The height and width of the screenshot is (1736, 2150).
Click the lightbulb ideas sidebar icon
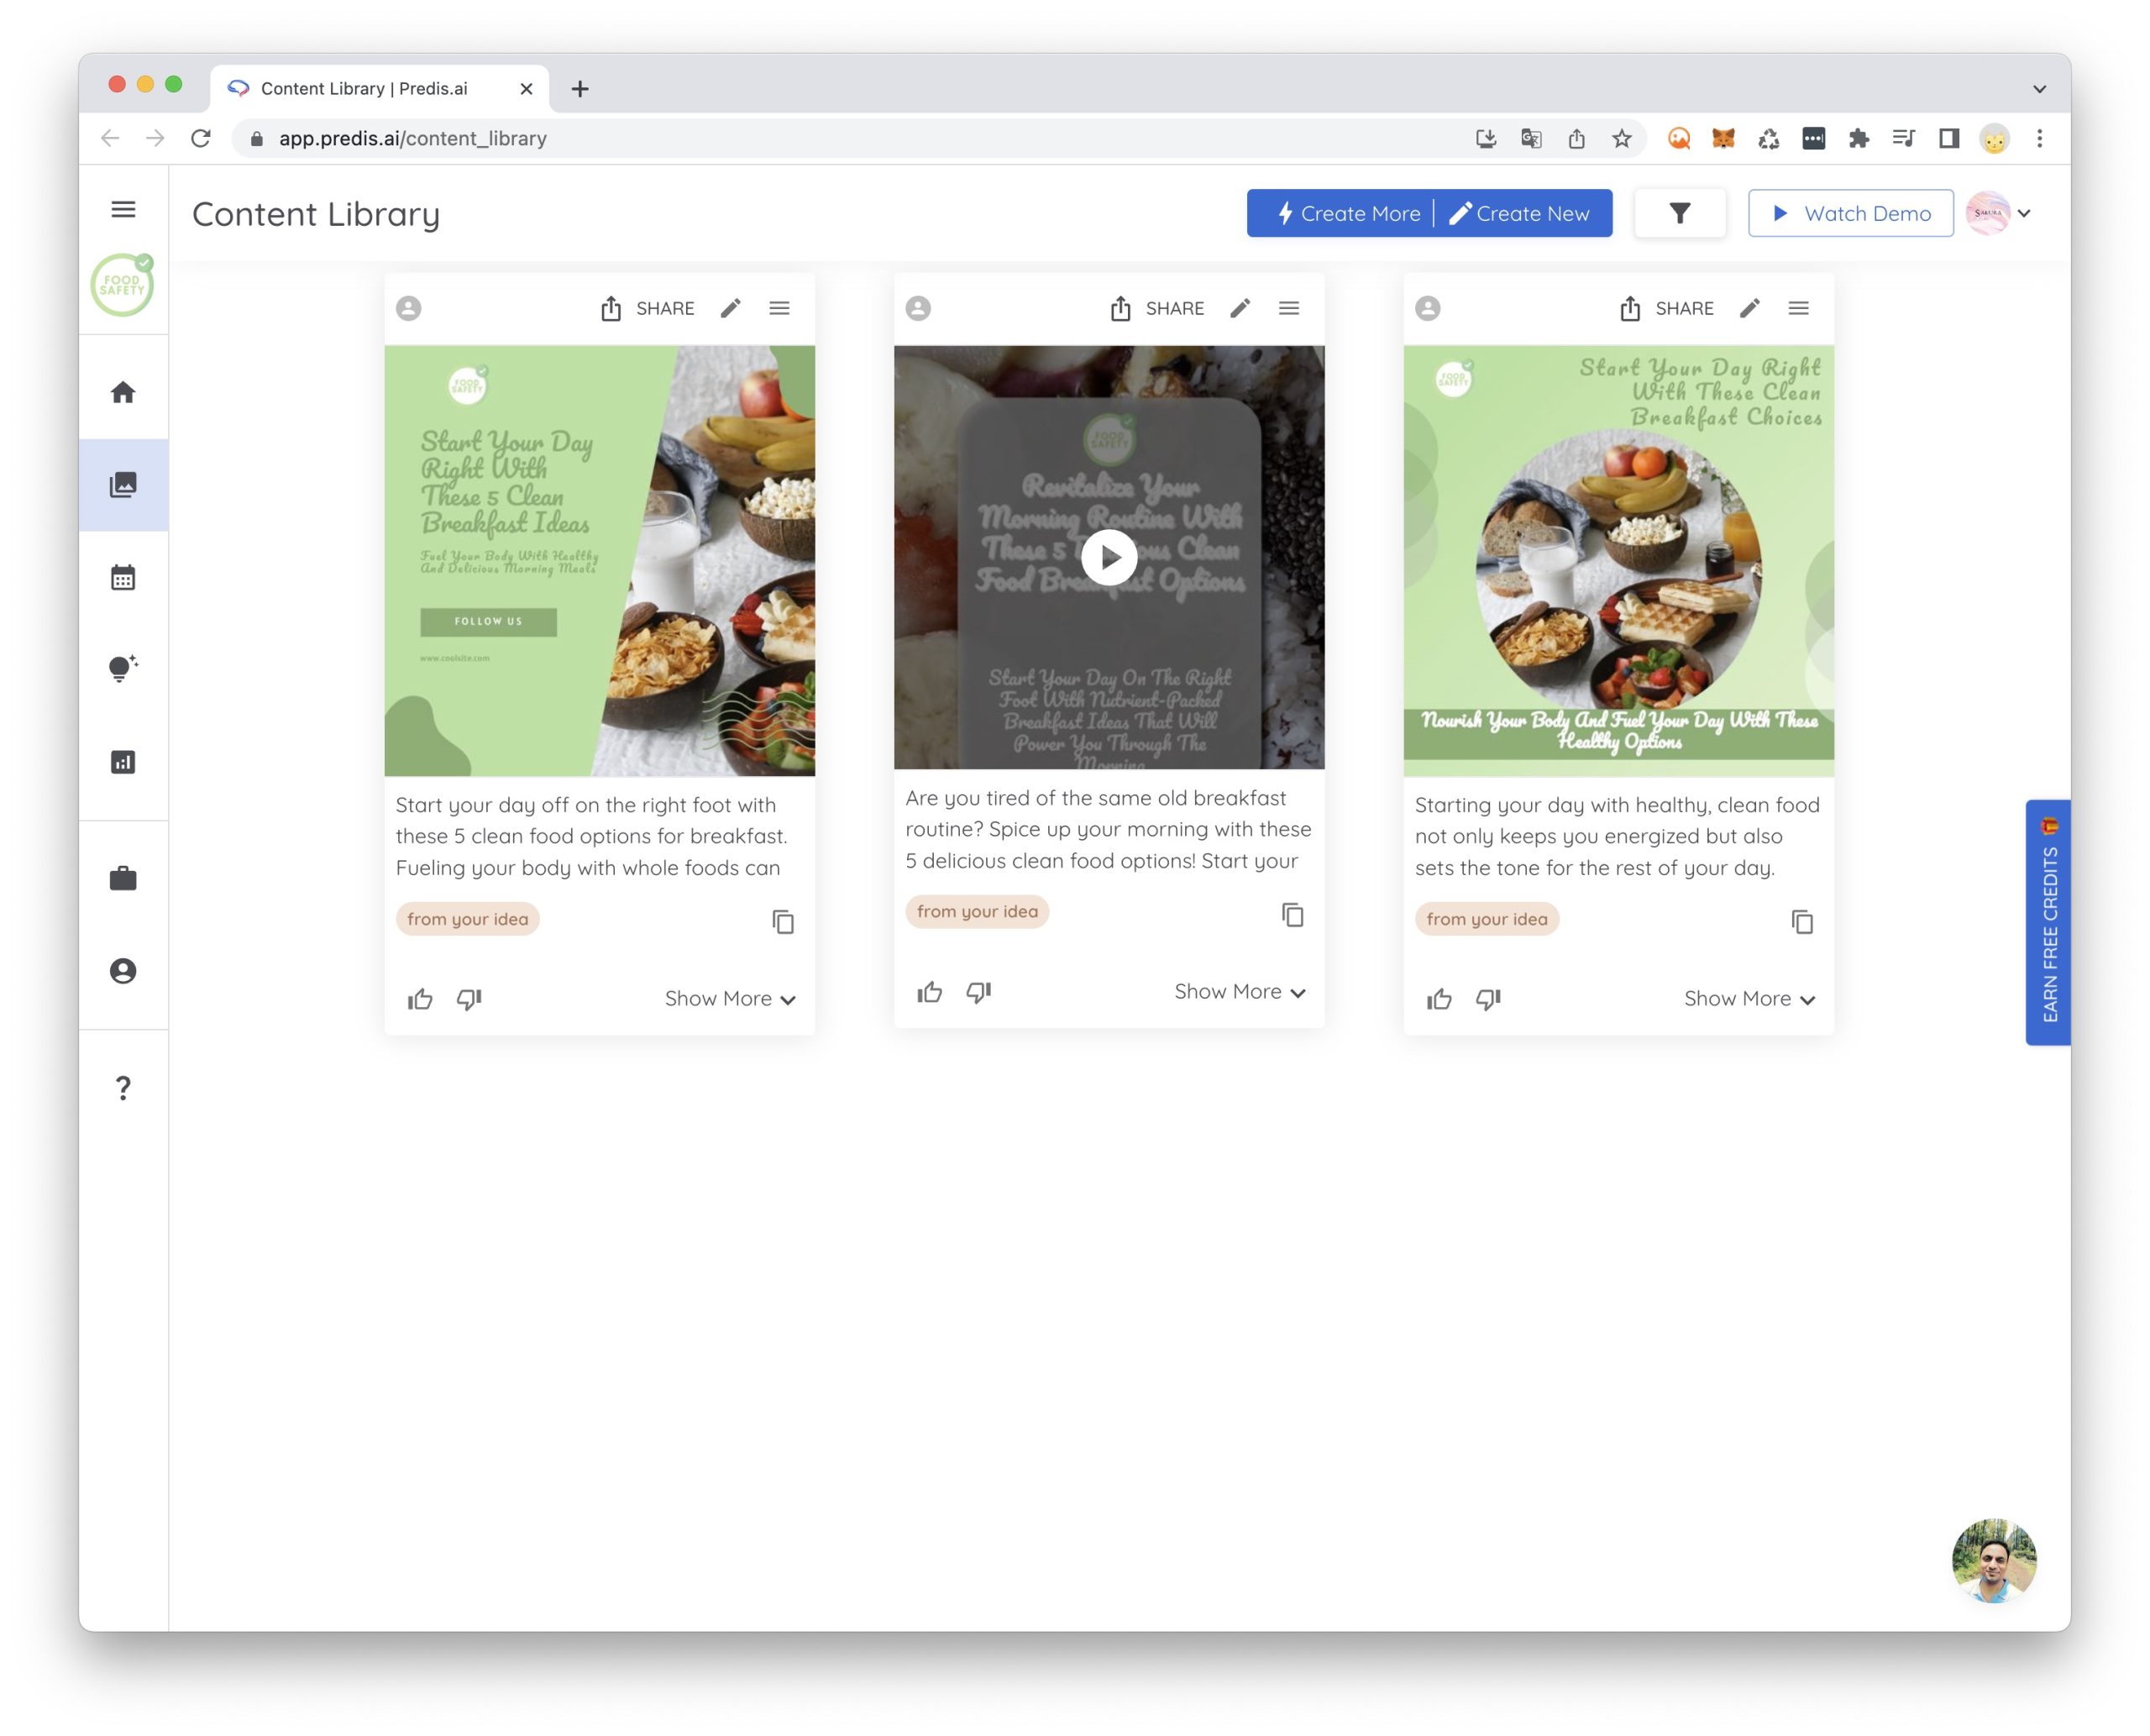point(123,668)
